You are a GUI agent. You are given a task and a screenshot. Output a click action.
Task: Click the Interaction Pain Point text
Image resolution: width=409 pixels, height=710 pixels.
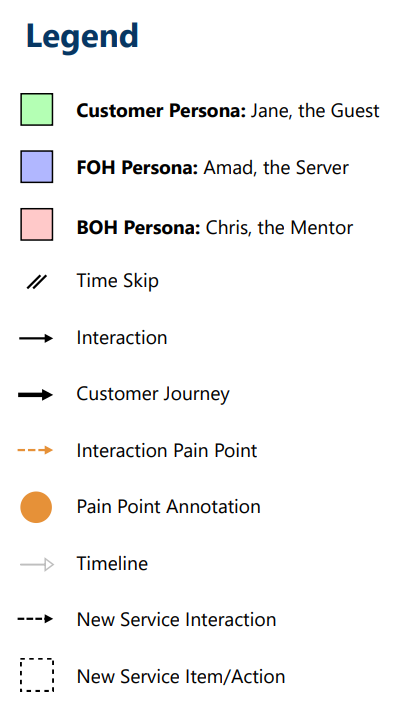click(x=167, y=451)
